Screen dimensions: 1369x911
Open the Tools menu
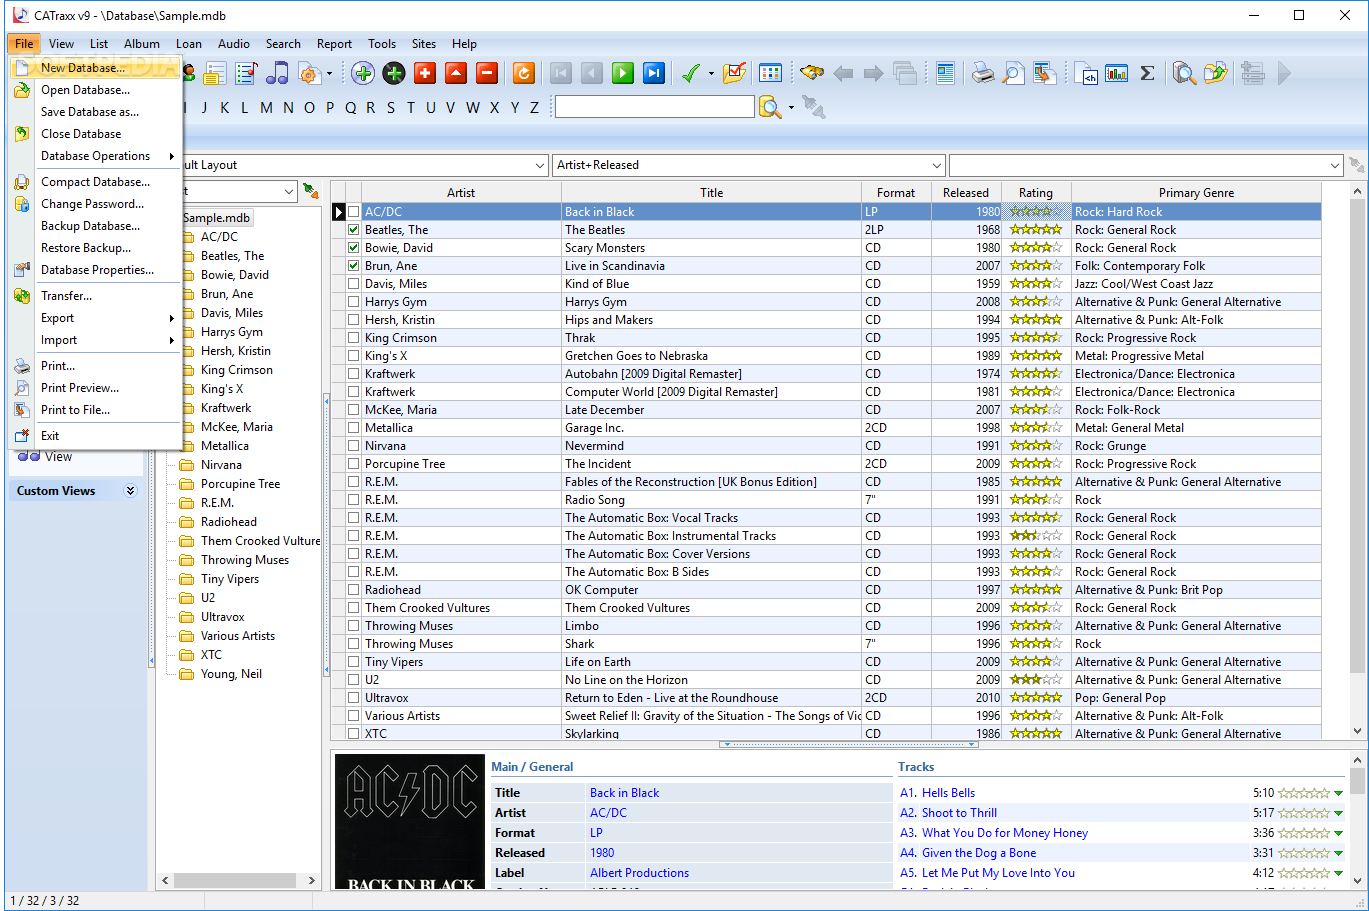click(x=382, y=44)
